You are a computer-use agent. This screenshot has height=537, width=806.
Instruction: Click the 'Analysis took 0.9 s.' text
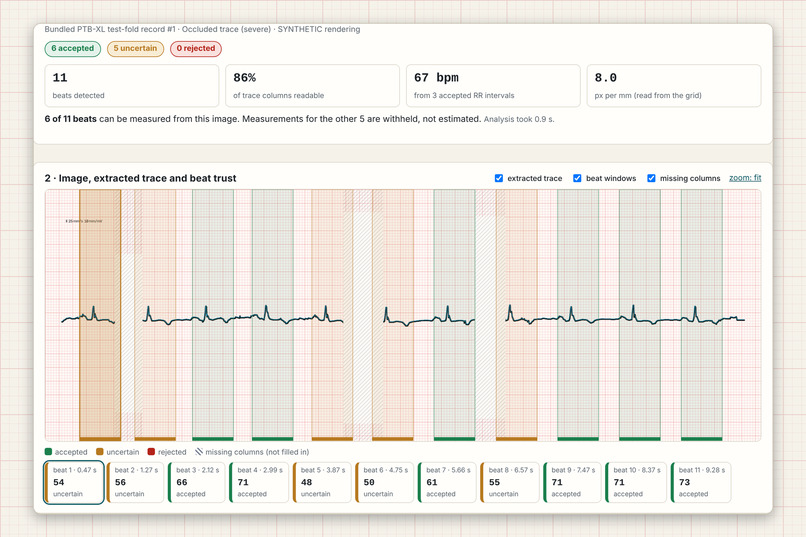click(519, 119)
